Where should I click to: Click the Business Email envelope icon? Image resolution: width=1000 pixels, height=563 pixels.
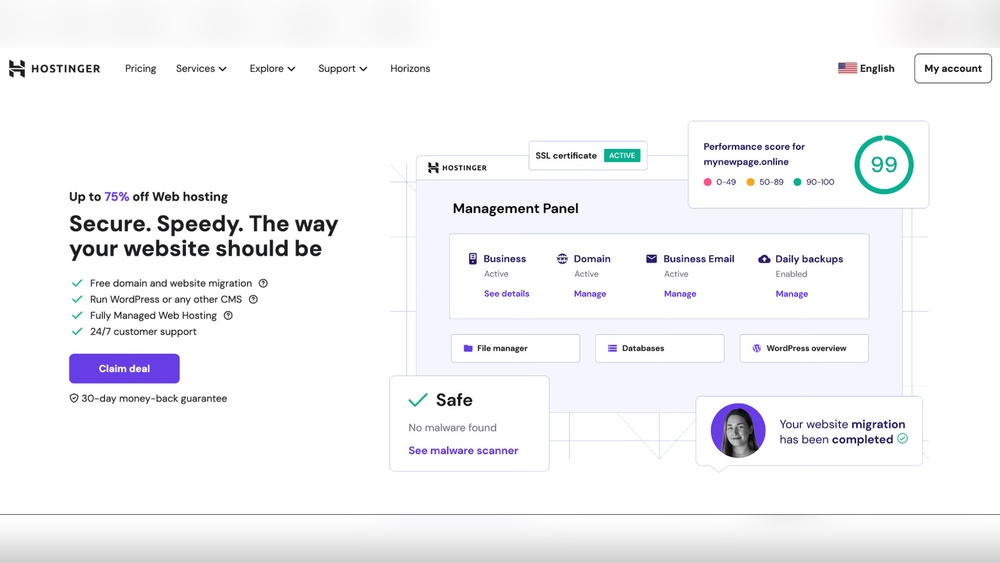point(651,258)
